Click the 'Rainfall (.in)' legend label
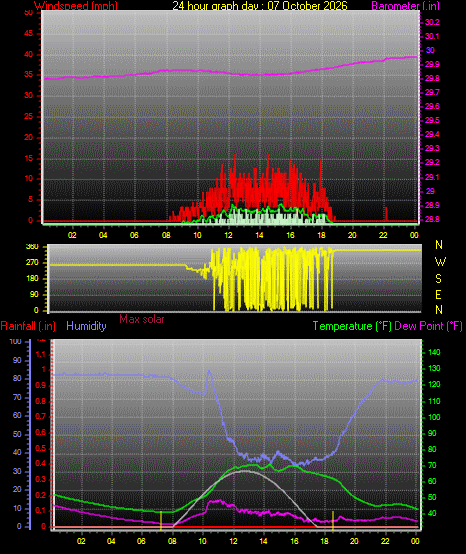The image size is (466, 554). 28,326
